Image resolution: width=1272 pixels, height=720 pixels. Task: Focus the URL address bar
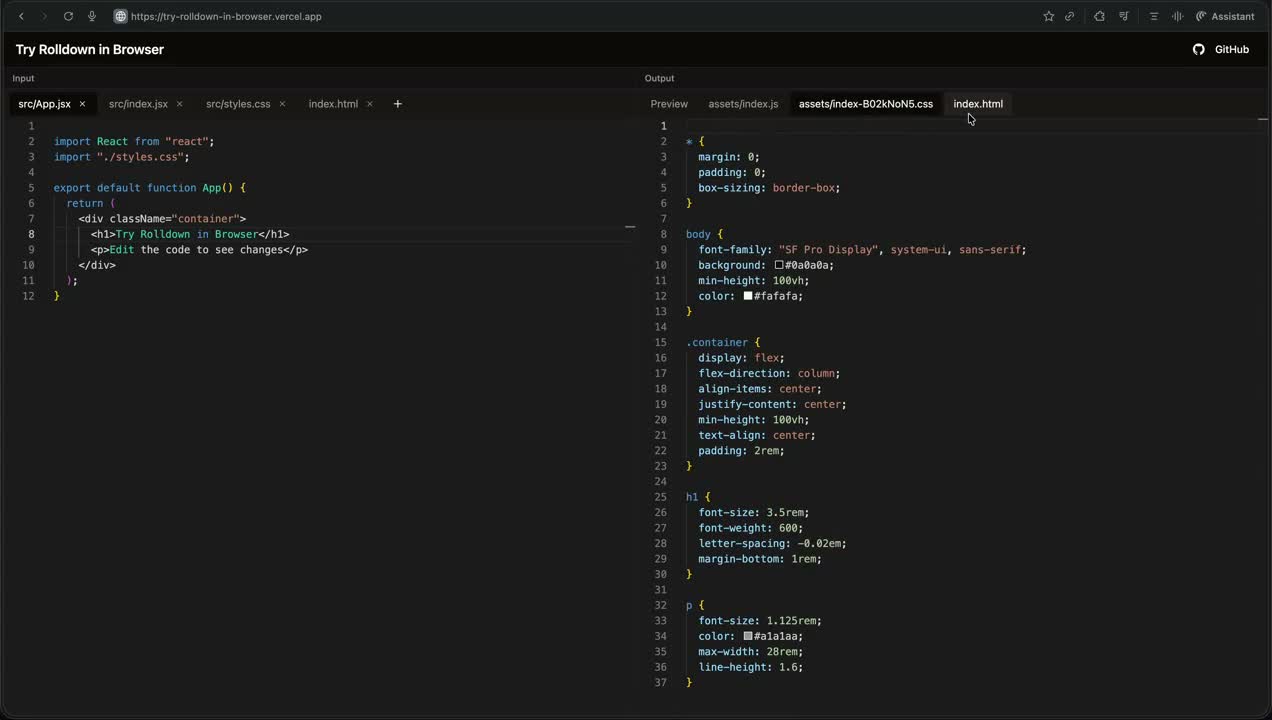(x=226, y=16)
